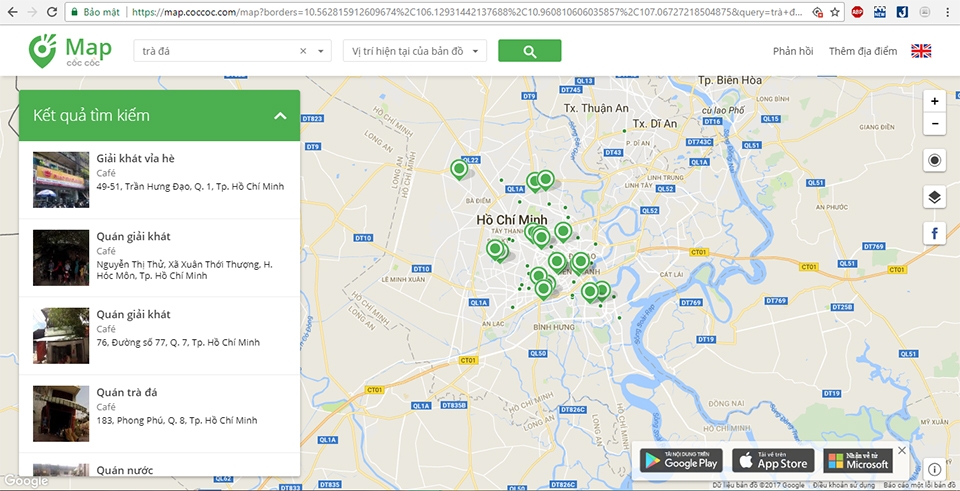This screenshot has height=491, width=960.
Task: Open Phản hồi feedback link
Action: [793, 51]
